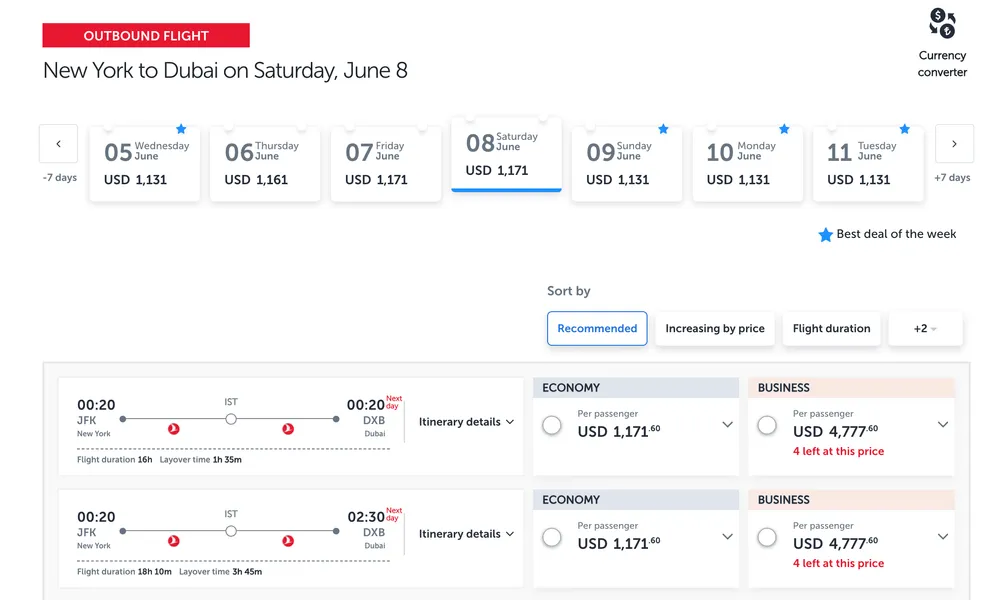Sort results by Increasing by price
The width and height of the screenshot is (1000, 600).
[x=714, y=328]
